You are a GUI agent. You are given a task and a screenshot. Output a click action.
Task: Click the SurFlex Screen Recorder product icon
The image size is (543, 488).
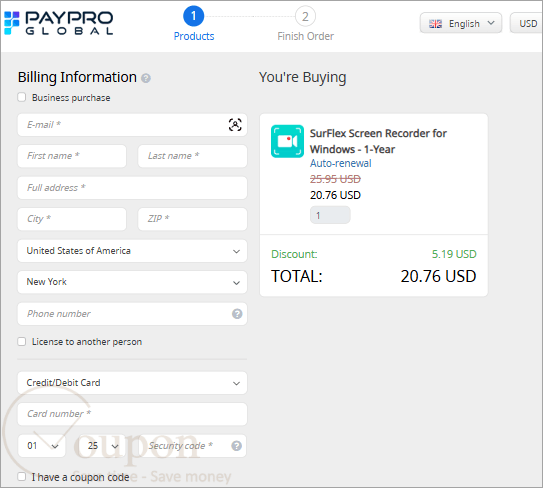point(287,141)
